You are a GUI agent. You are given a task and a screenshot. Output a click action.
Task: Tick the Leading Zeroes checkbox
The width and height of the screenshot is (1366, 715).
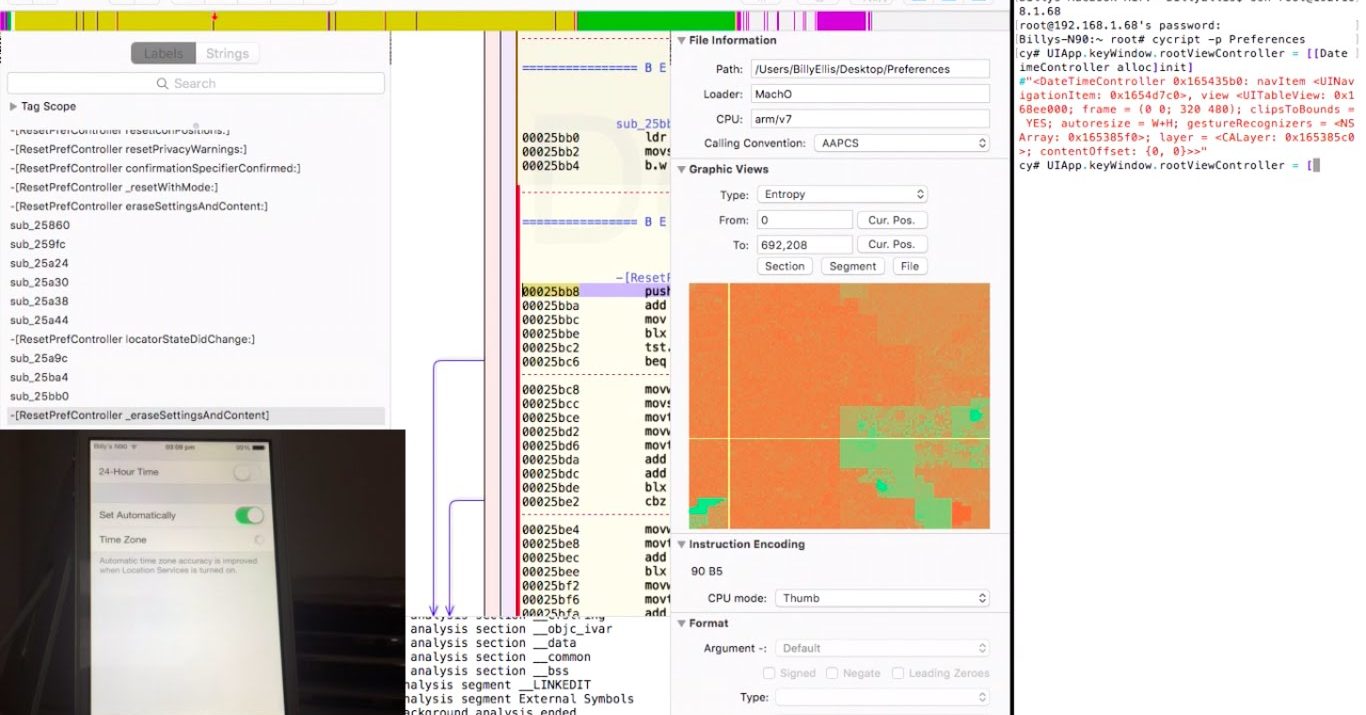pyautogui.click(x=898, y=674)
